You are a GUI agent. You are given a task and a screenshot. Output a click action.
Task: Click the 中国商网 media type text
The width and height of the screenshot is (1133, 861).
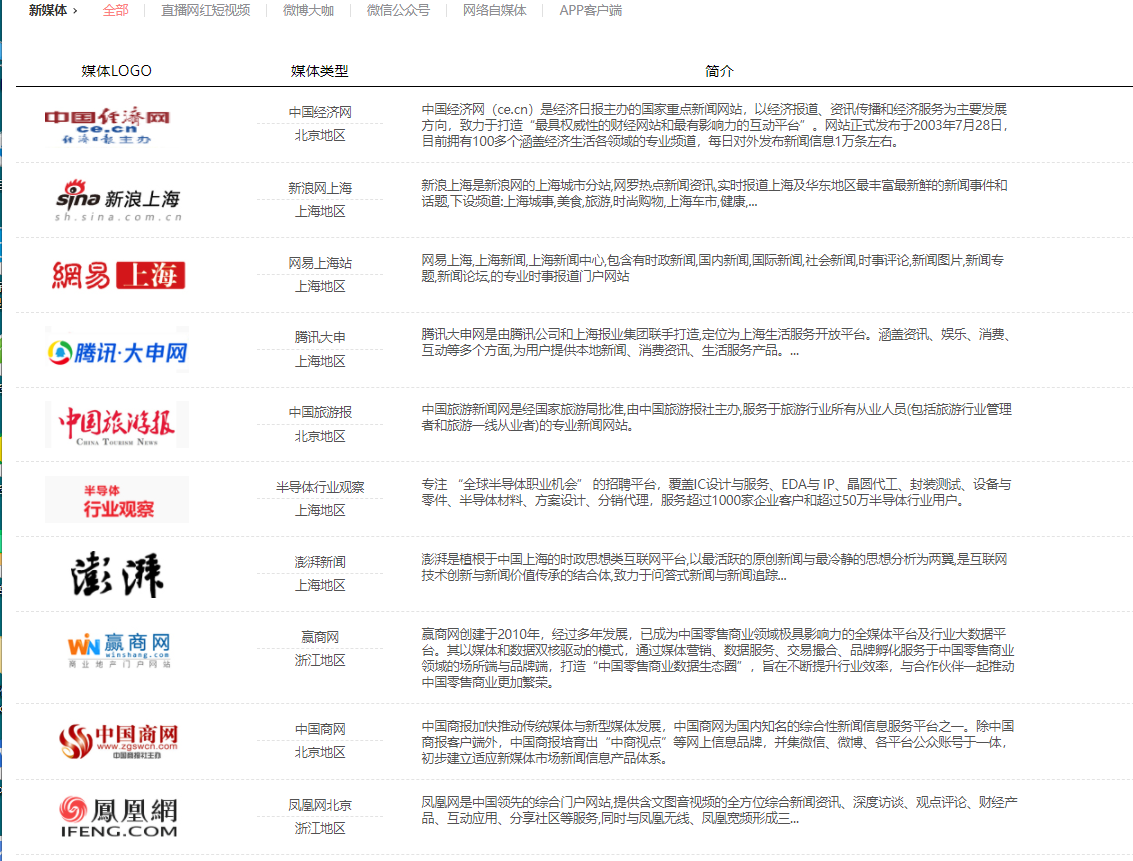click(x=320, y=729)
